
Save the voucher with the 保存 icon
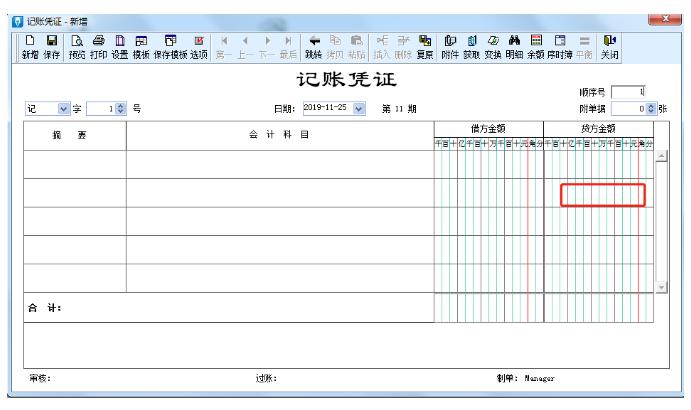pyautogui.click(x=52, y=47)
